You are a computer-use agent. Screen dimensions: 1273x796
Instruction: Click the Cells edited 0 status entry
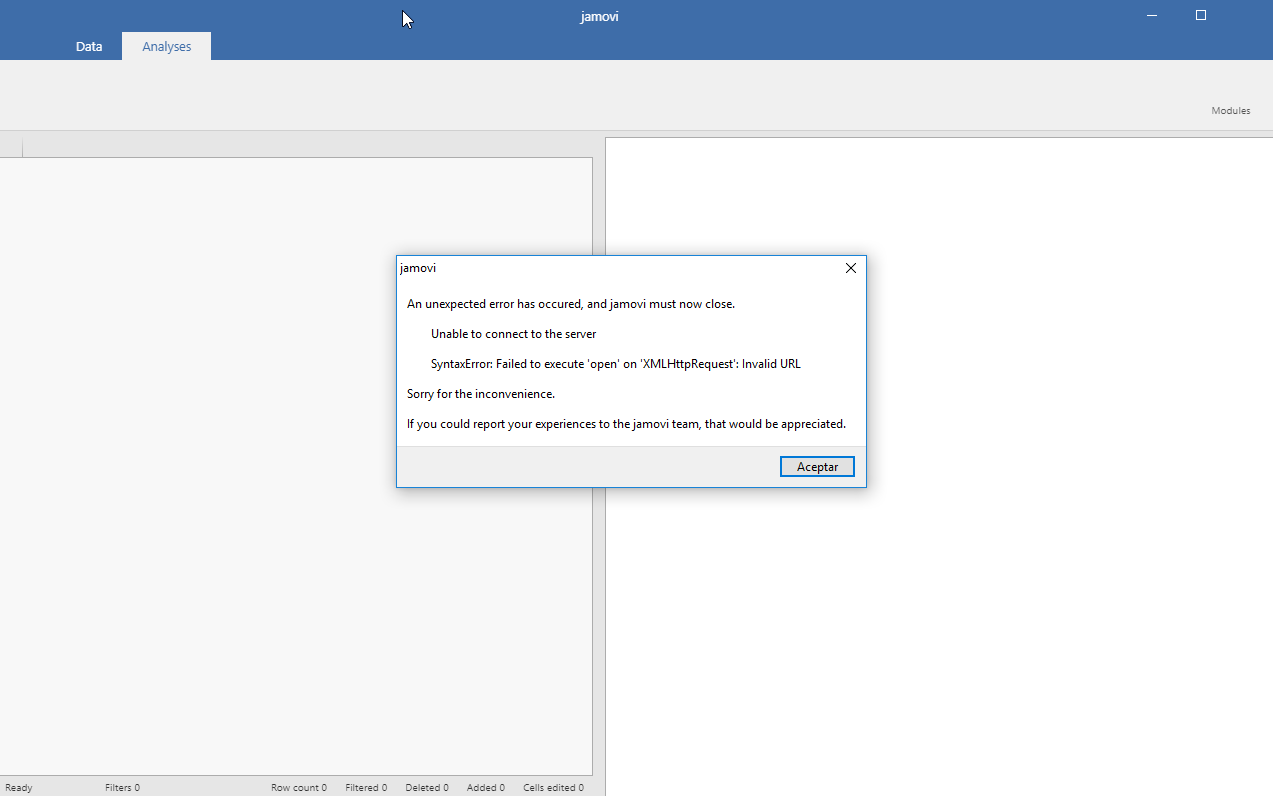[x=553, y=788]
